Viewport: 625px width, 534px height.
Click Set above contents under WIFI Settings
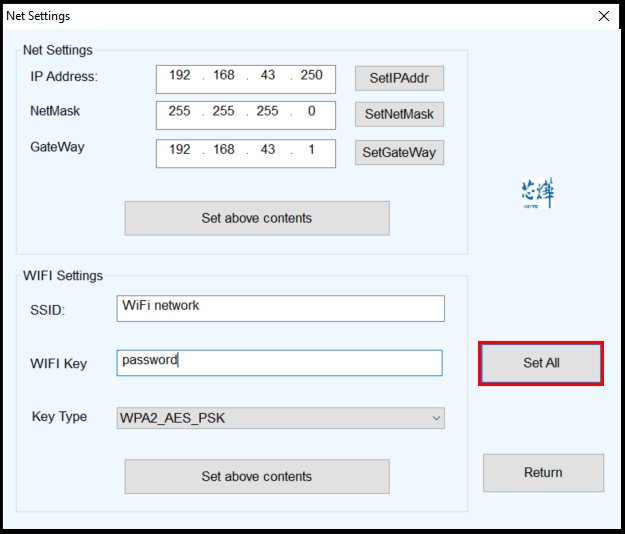257,477
